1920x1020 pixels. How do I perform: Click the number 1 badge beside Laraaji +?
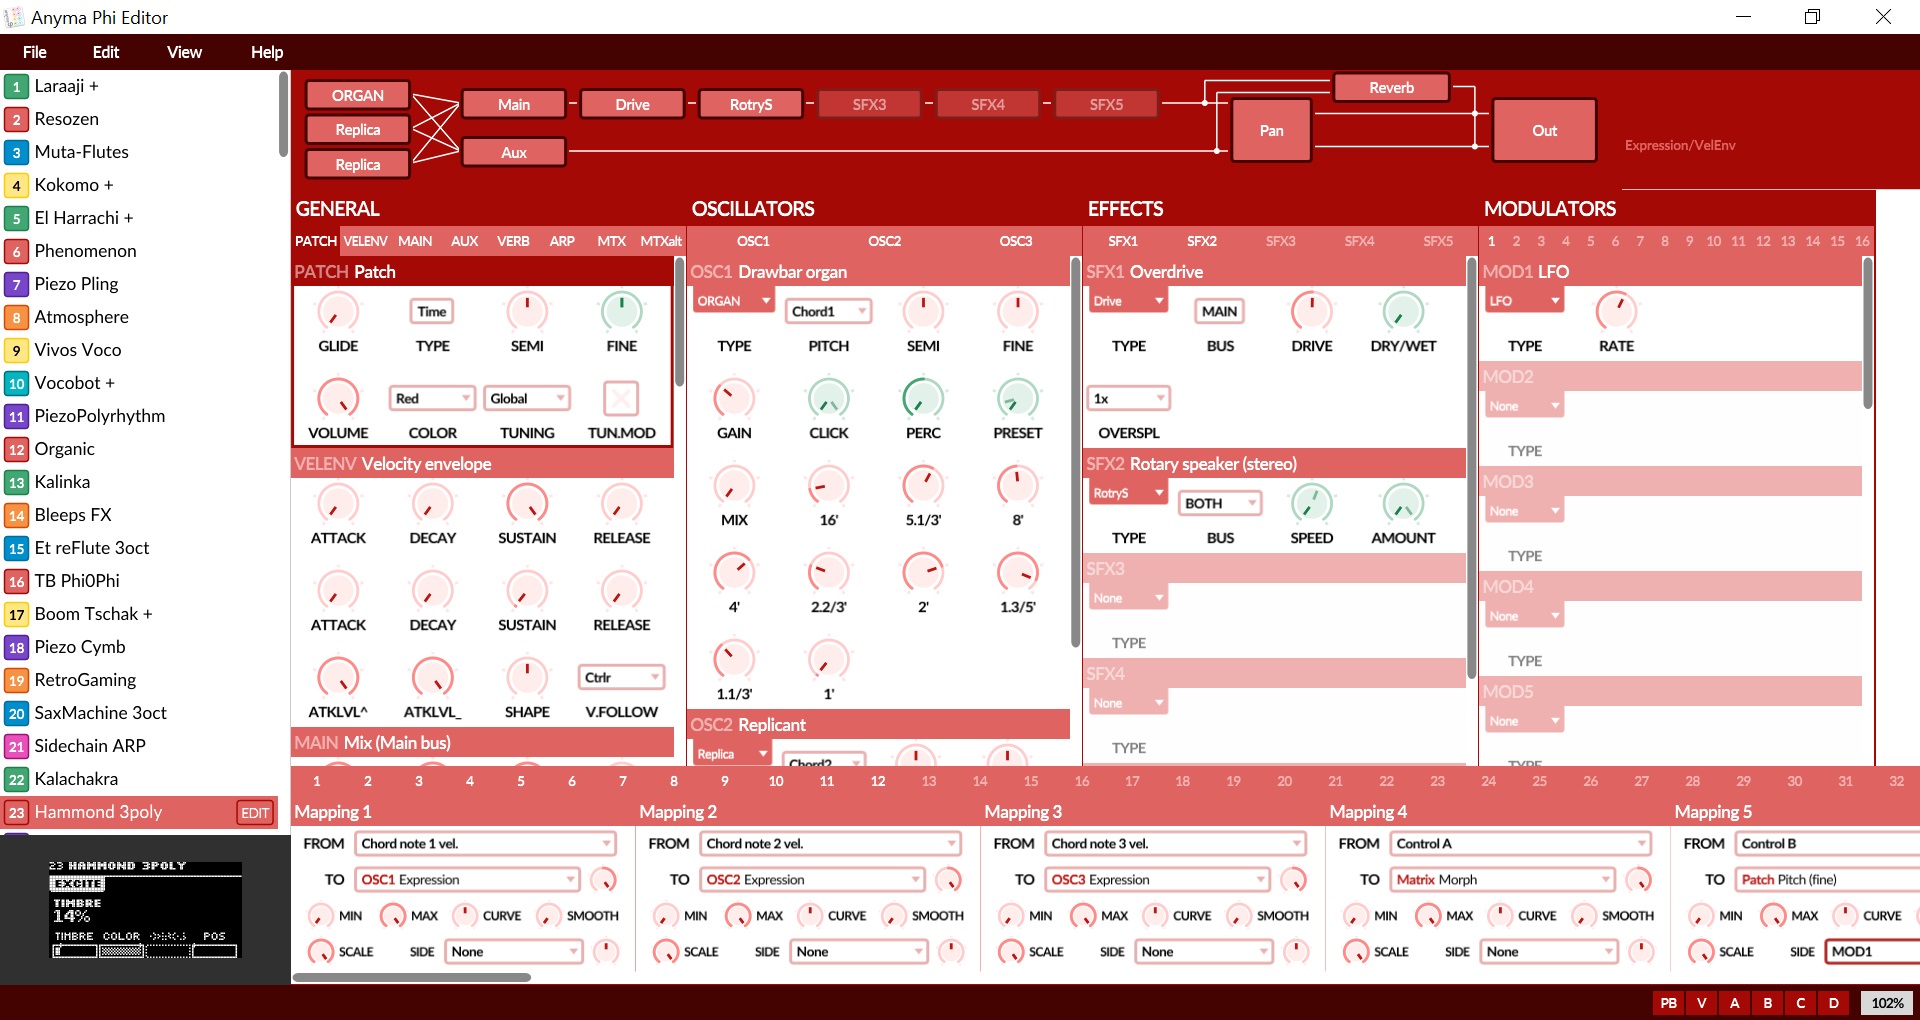[16, 87]
